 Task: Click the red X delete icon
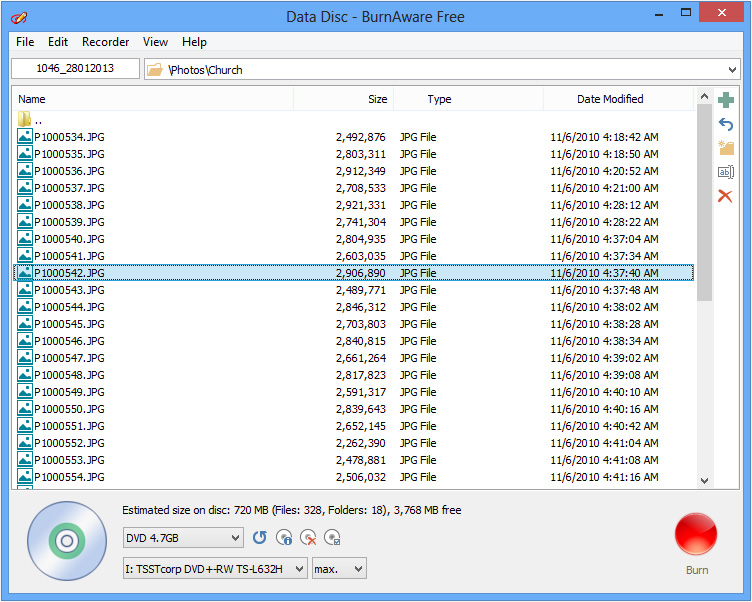click(725, 196)
